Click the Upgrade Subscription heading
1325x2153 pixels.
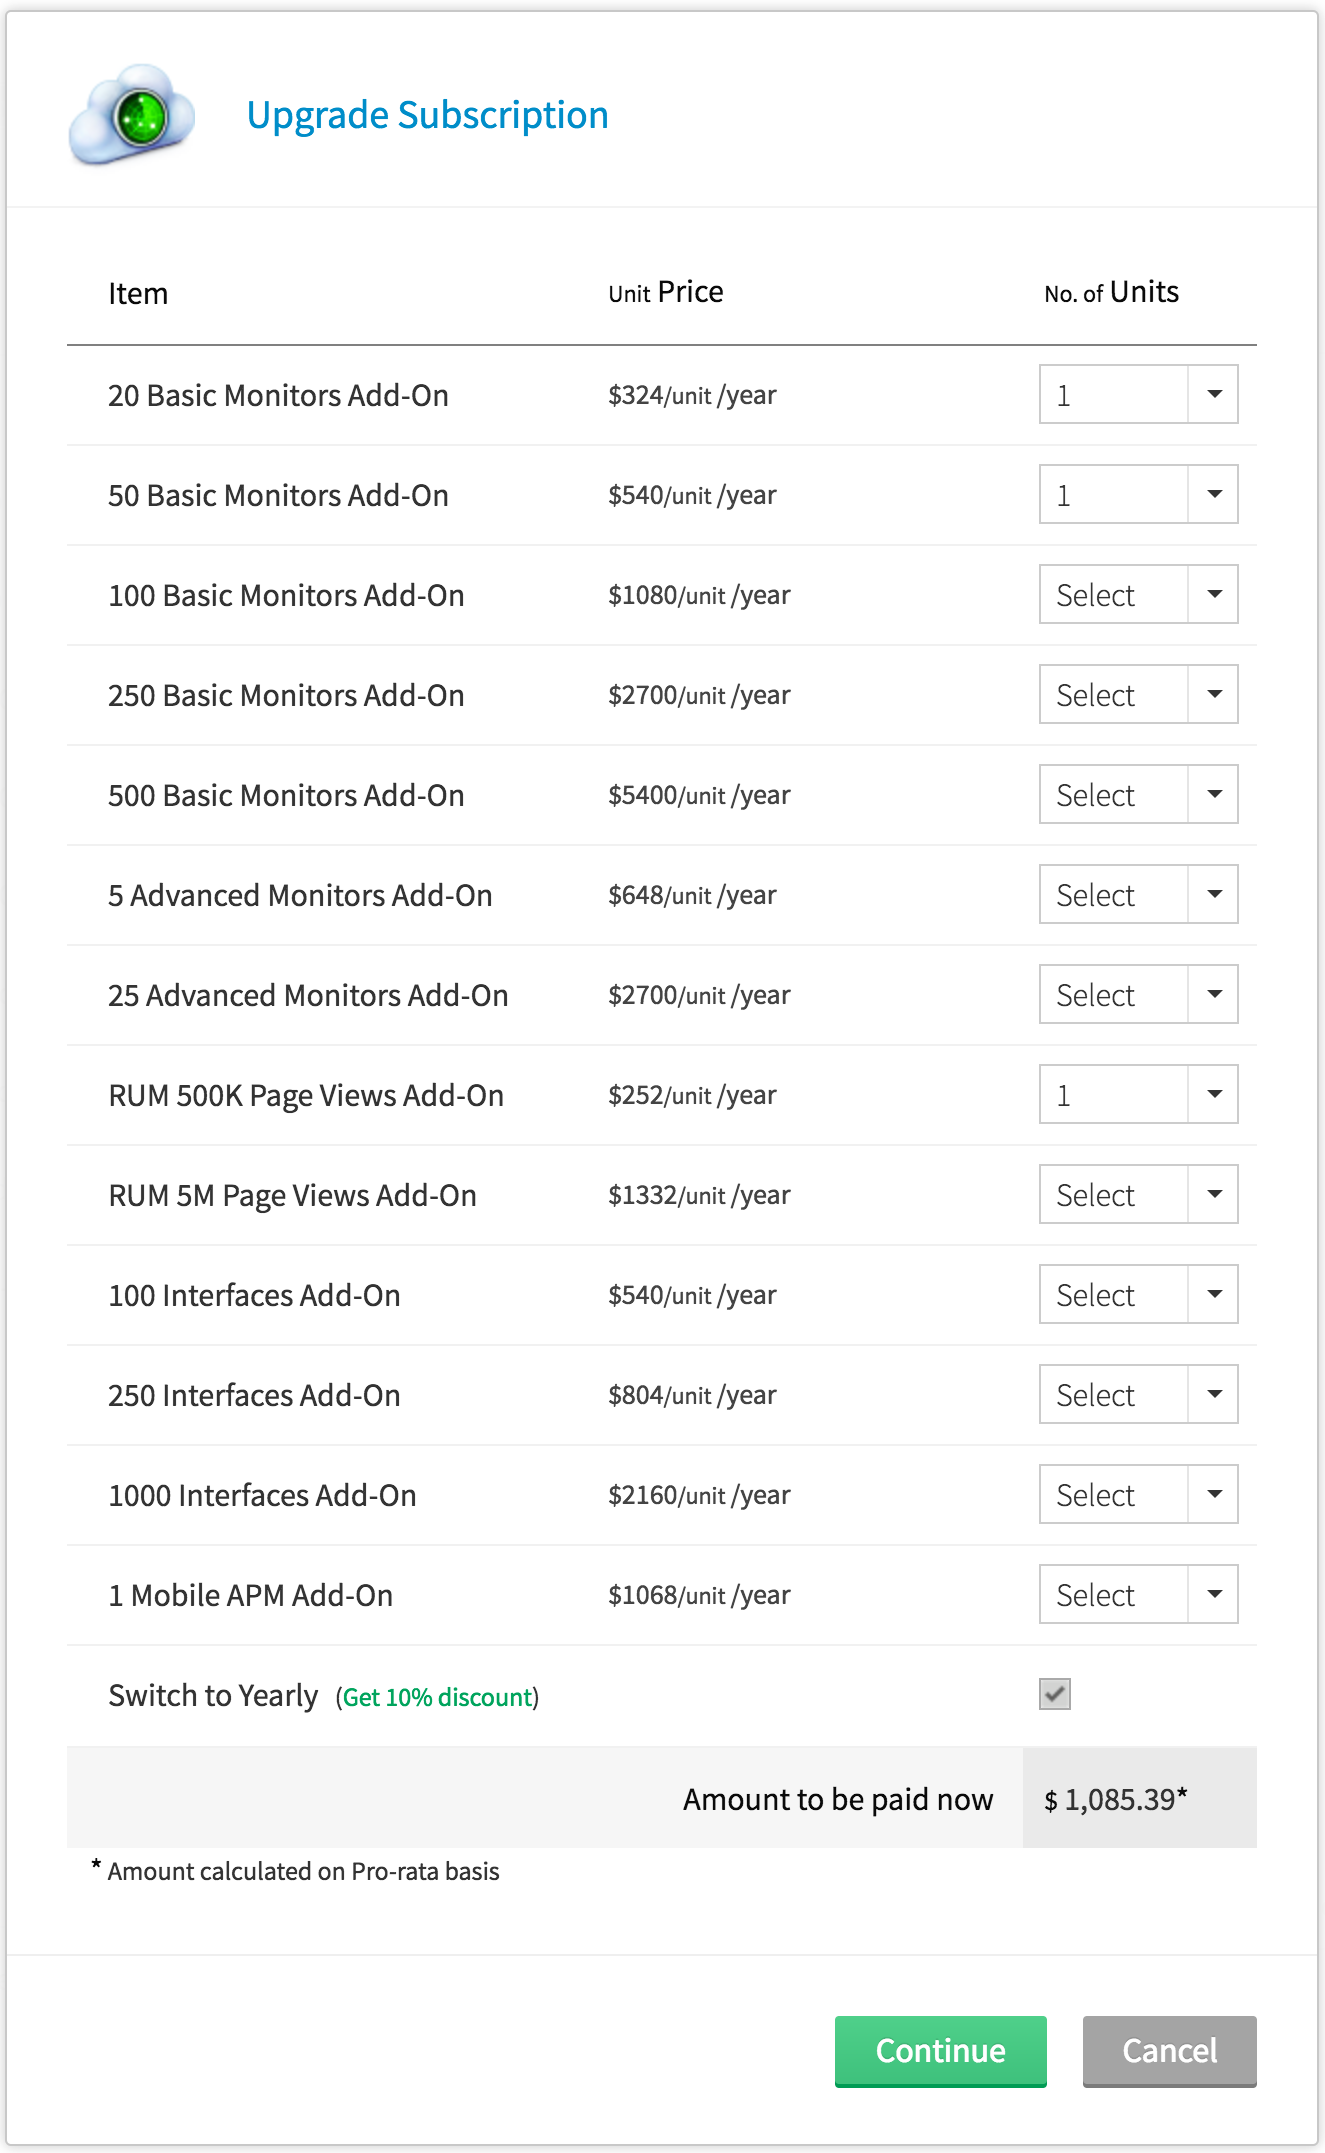pyautogui.click(x=427, y=116)
